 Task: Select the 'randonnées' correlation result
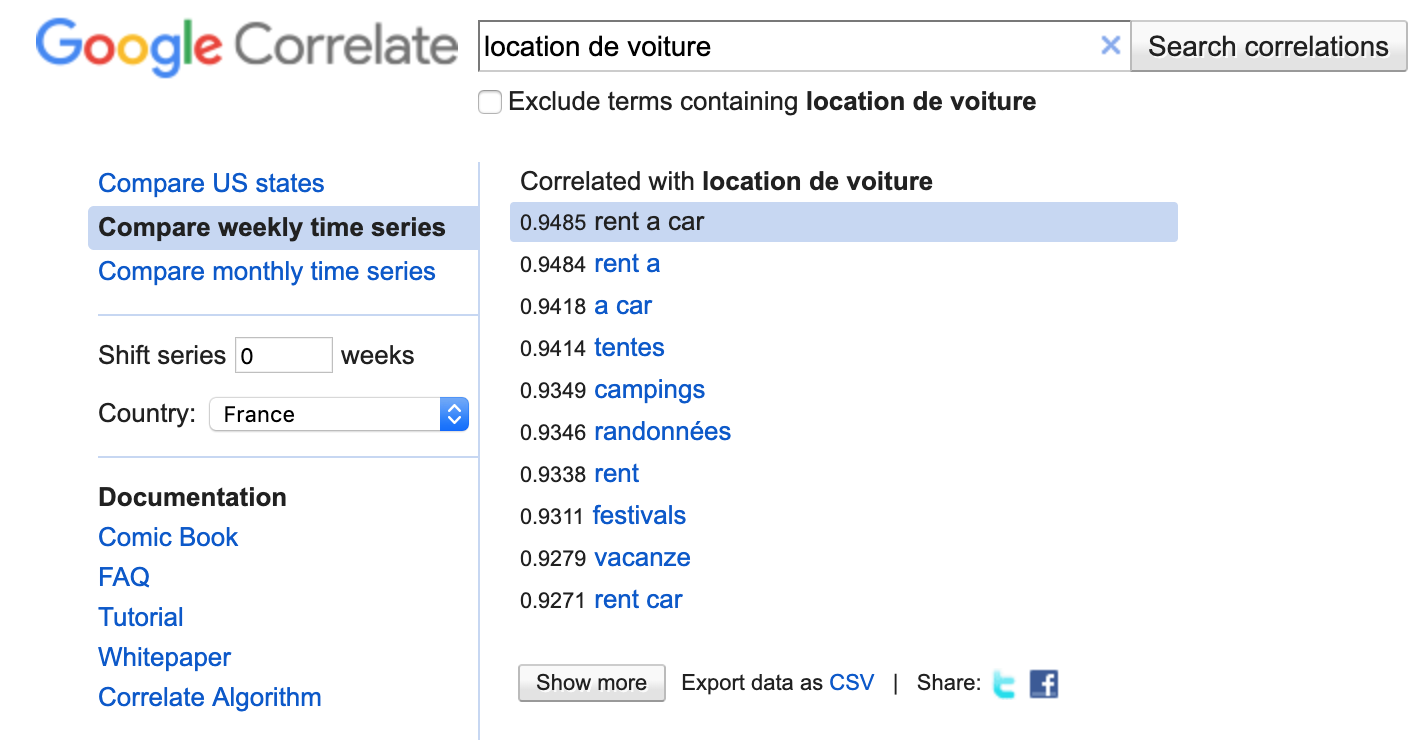point(662,431)
